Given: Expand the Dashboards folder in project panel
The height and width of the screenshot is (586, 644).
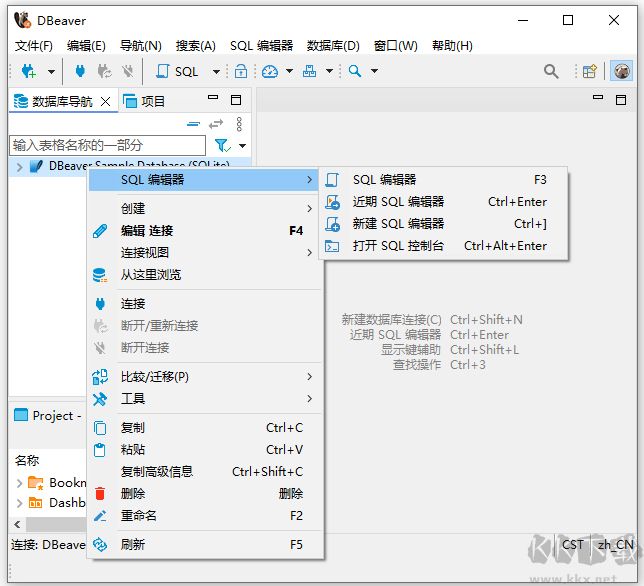Looking at the screenshot, I should tap(19, 503).
